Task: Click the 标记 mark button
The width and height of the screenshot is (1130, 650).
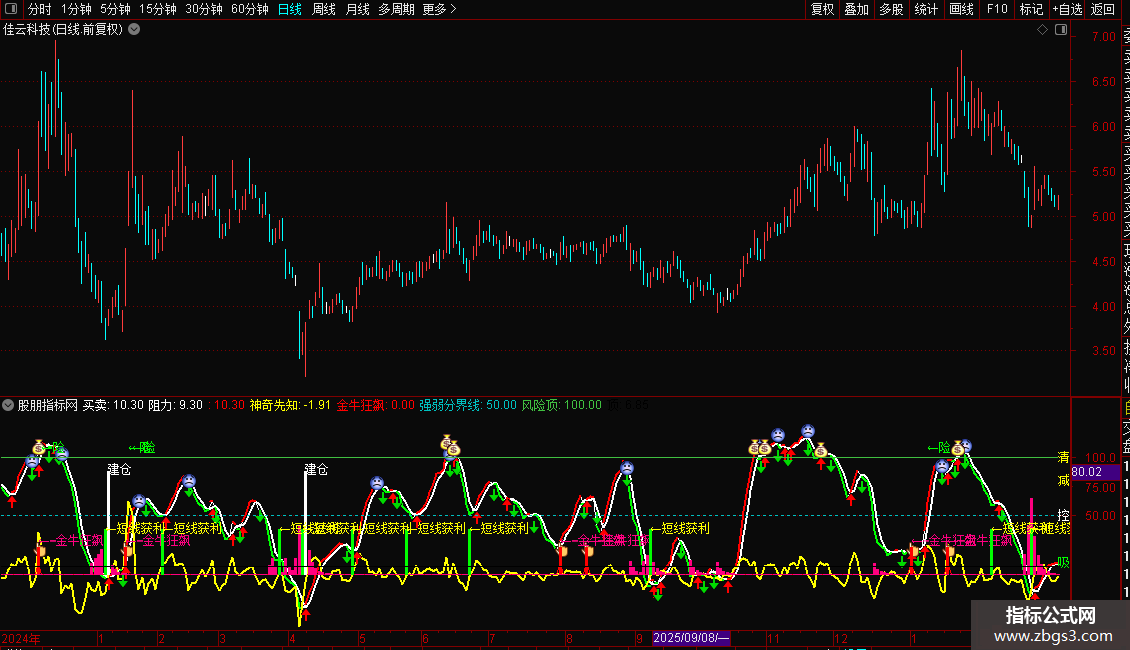Action: click(1031, 9)
